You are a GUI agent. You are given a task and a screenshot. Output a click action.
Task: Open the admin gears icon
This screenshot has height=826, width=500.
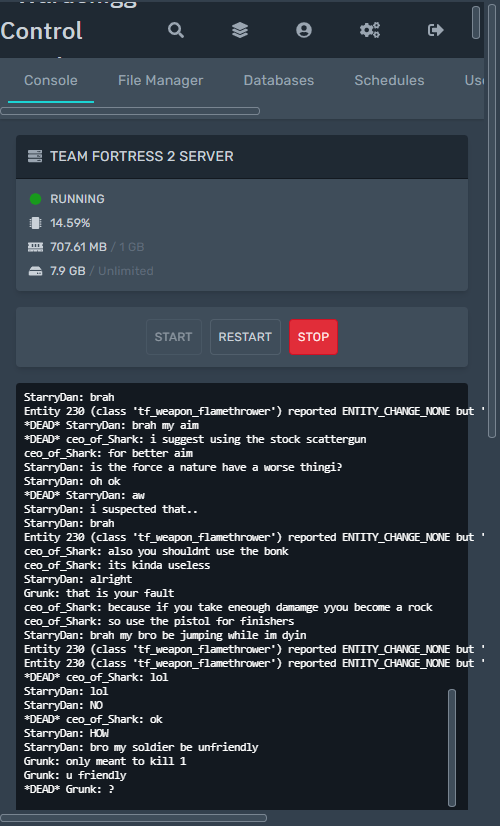tap(370, 30)
